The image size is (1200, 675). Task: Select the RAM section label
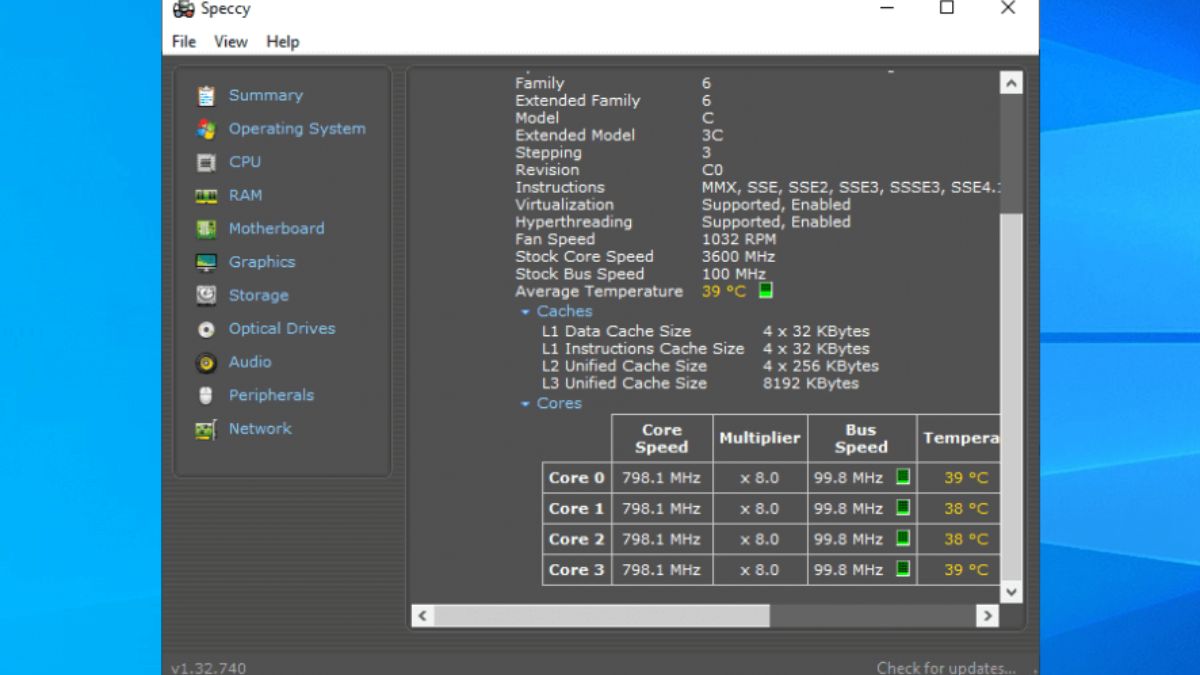click(x=245, y=195)
